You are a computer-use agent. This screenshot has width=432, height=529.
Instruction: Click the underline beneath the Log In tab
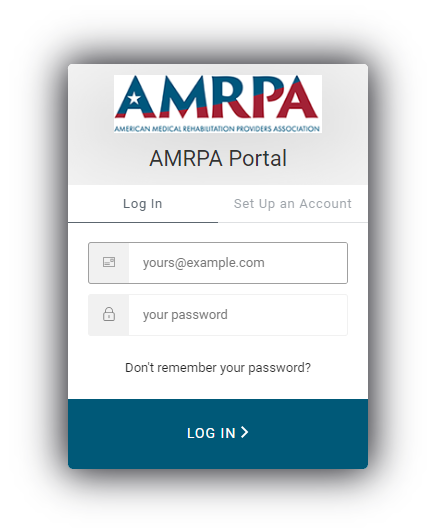[143, 222]
